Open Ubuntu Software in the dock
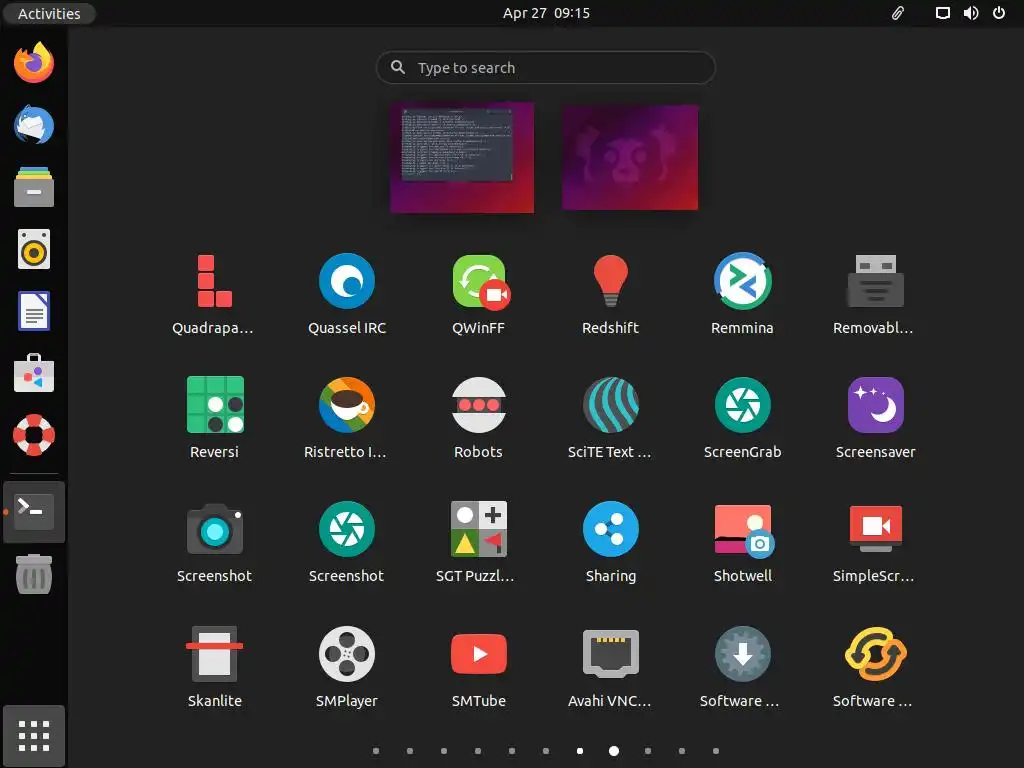This screenshot has width=1024, height=768. click(x=34, y=373)
